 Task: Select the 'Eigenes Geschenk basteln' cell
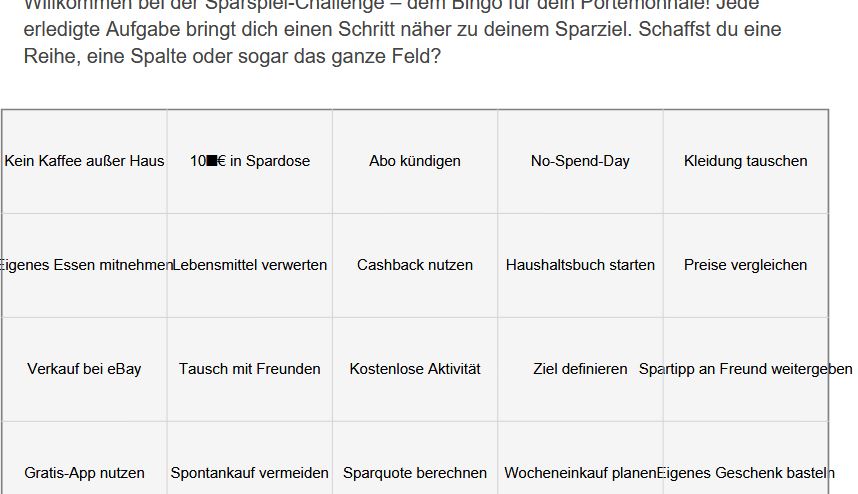pyautogui.click(x=745, y=458)
